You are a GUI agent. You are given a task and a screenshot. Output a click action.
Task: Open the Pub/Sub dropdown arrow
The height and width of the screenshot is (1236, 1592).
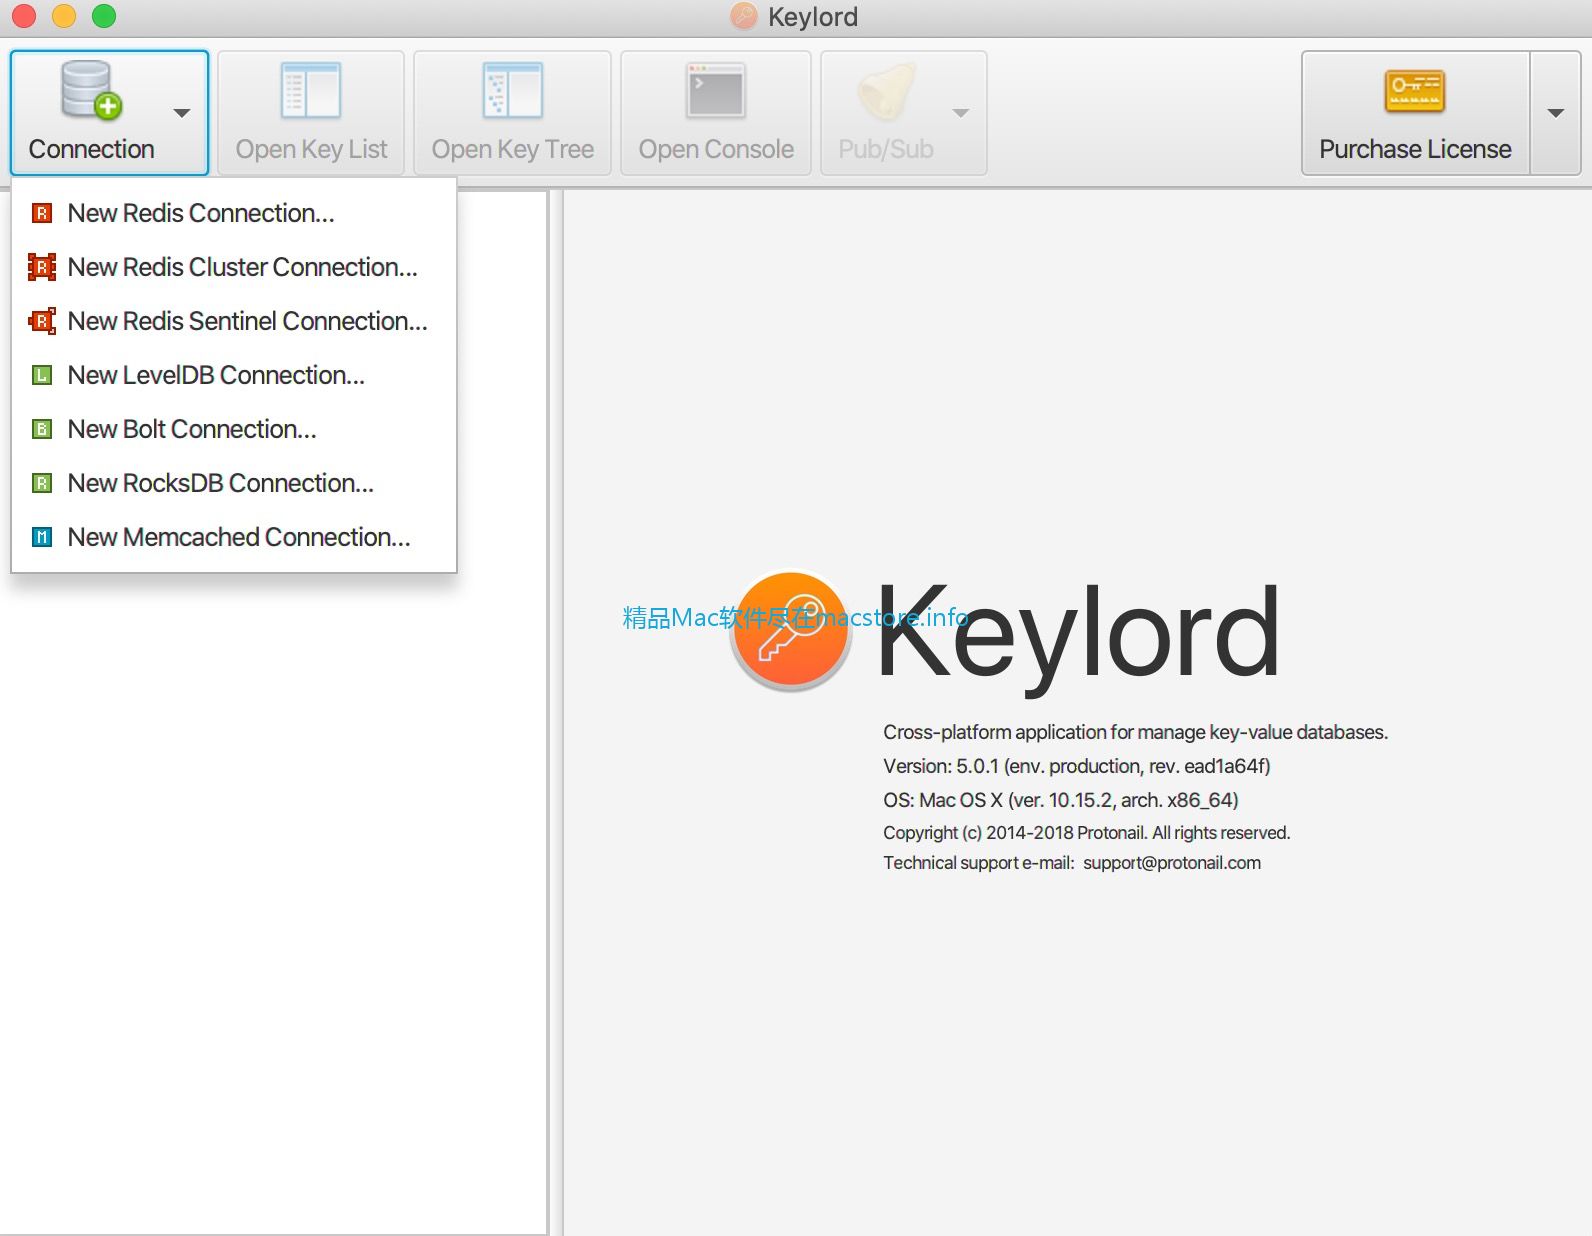tap(961, 113)
